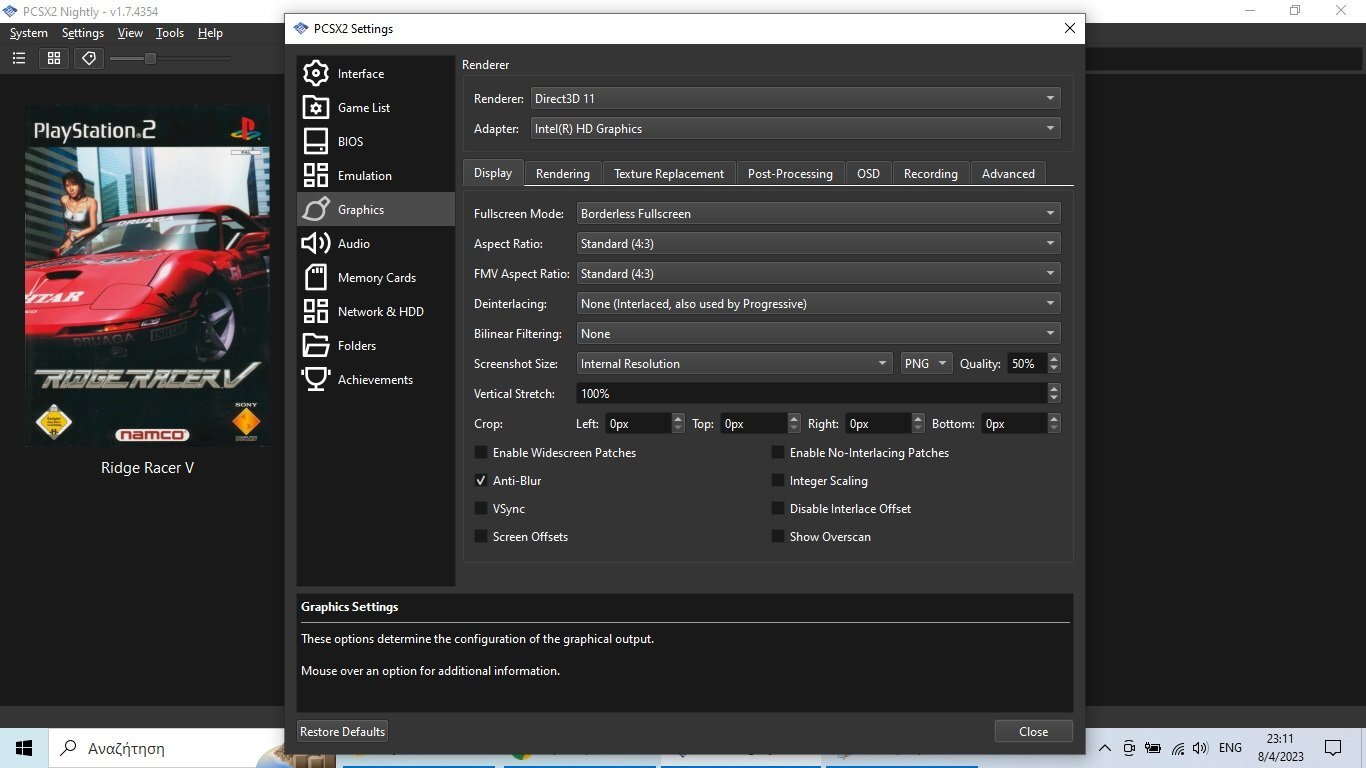Viewport: 1366px width, 768px height.
Task: Switch to Post-Processing tab
Action: point(790,174)
